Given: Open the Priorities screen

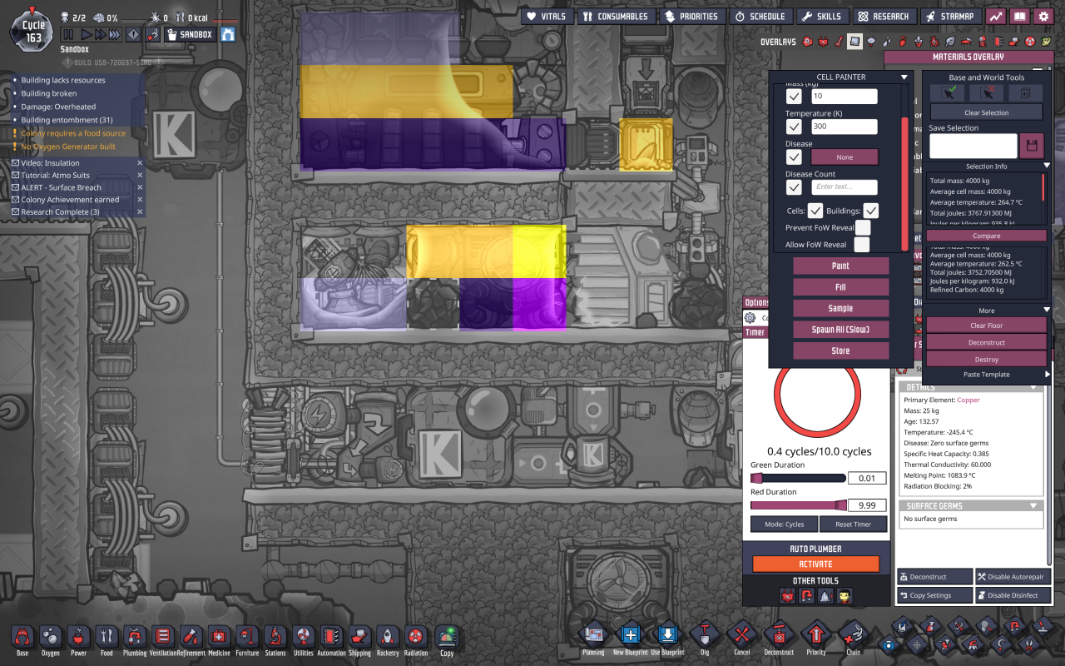Looking at the screenshot, I should pos(691,16).
